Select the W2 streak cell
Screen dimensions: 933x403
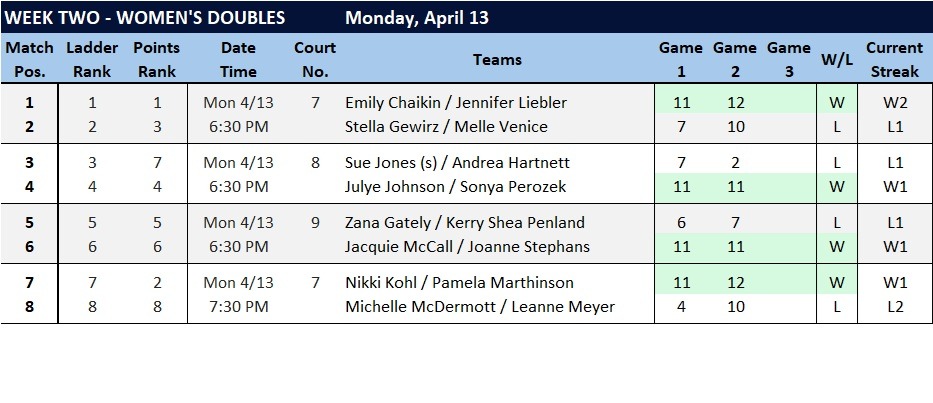click(894, 102)
